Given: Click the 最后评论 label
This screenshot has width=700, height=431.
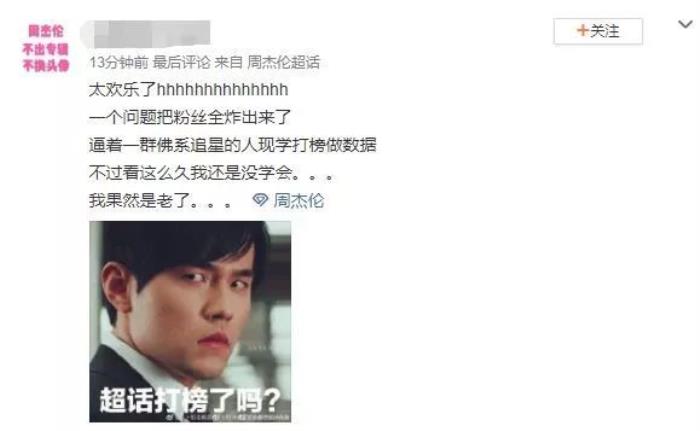Looking at the screenshot, I should click(x=181, y=62).
